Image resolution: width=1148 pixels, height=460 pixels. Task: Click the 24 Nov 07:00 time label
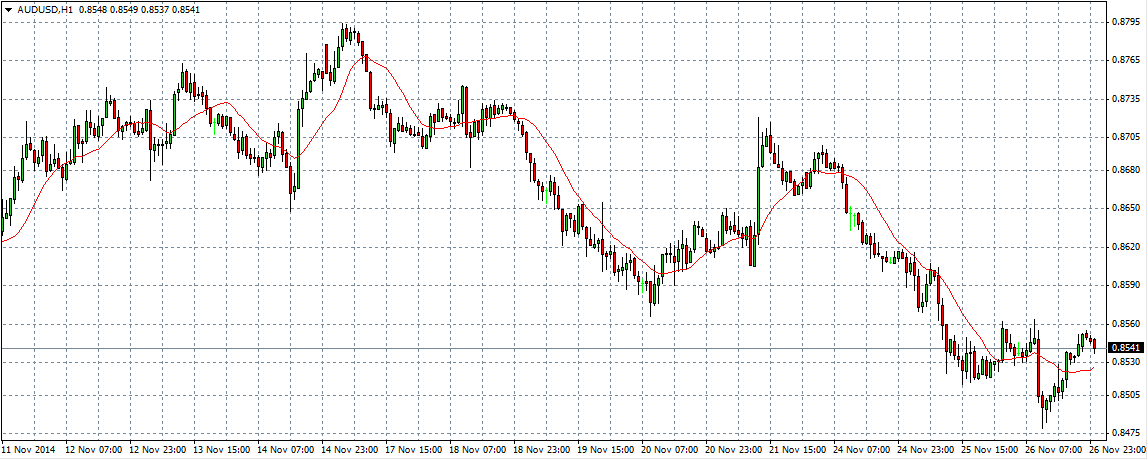tap(863, 450)
